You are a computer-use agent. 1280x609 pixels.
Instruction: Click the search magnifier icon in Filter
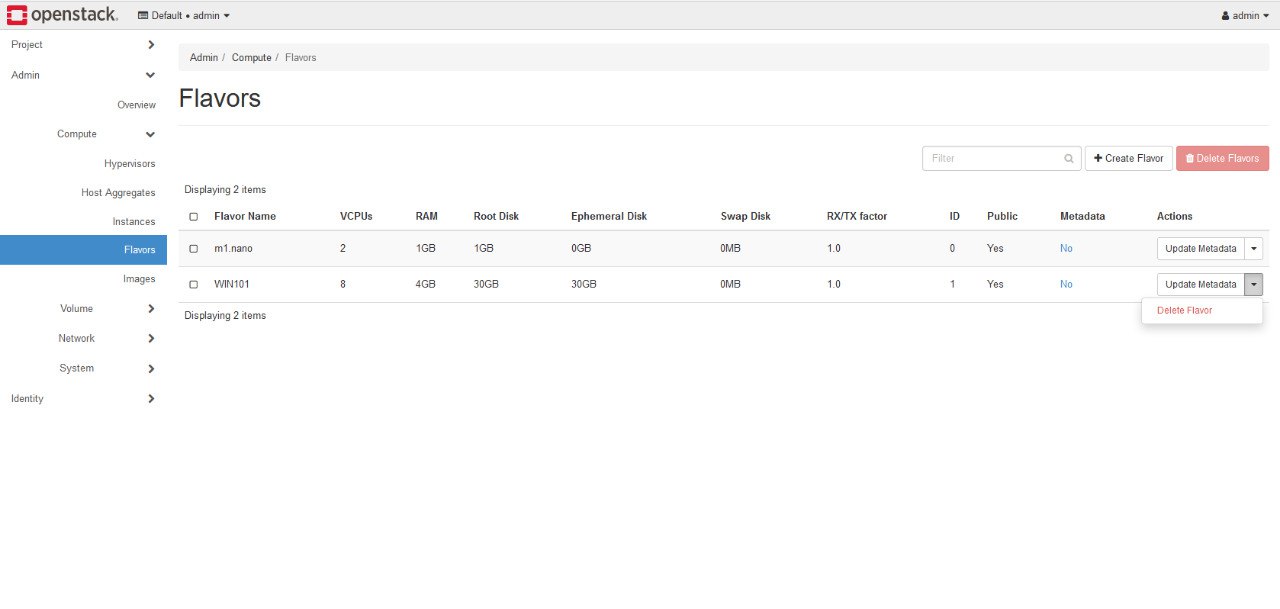tap(1068, 159)
